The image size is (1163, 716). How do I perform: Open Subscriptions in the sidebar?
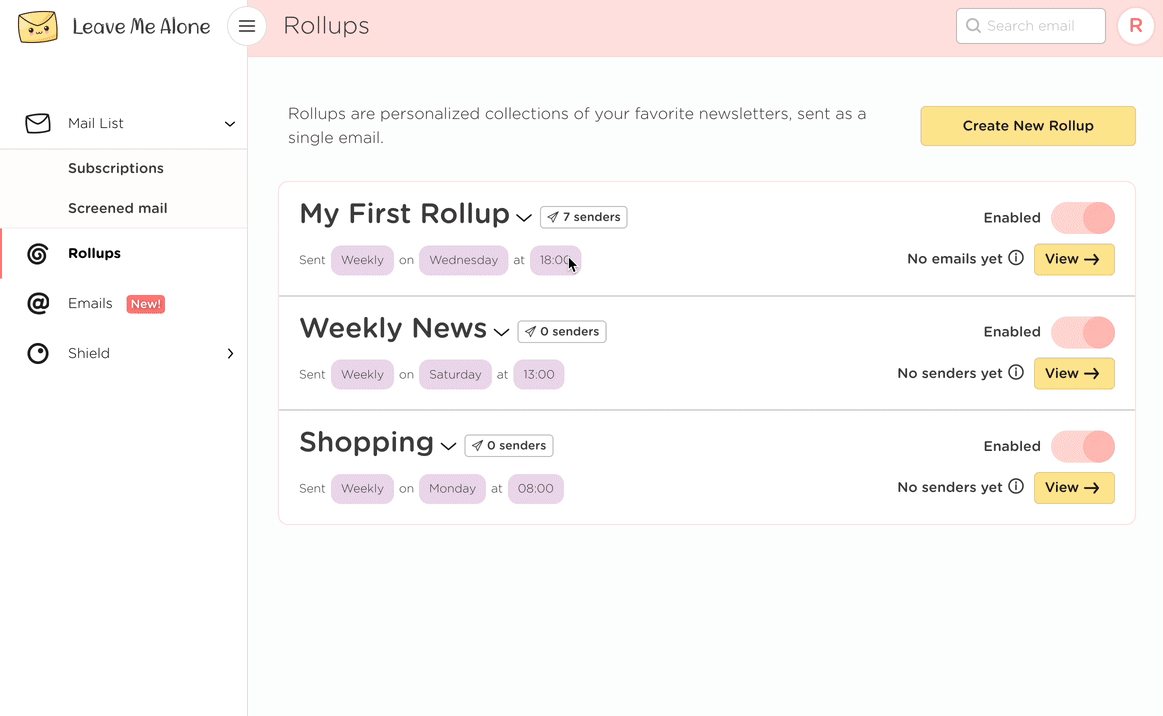116,169
